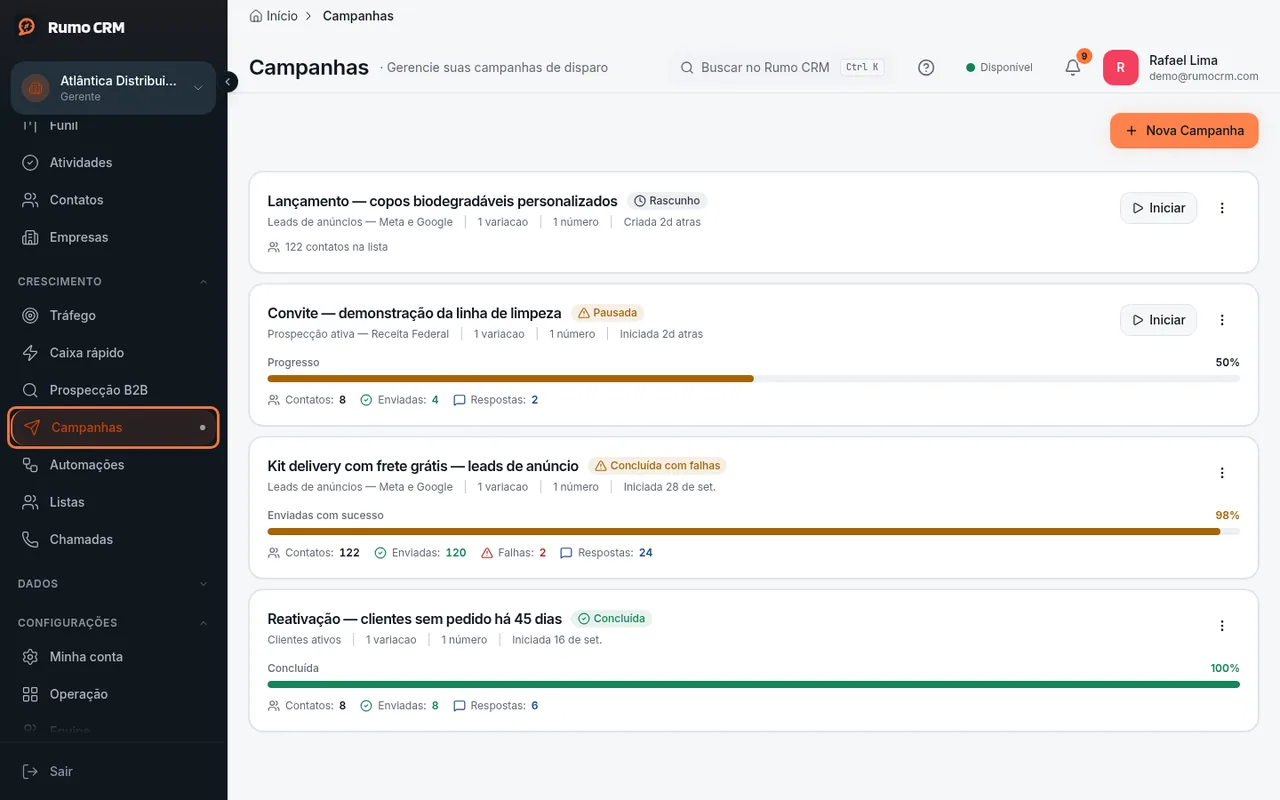The height and width of the screenshot is (800, 1280).
Task: Open the Atlântica Distribui... workspace switcher
Action: [x=113, y=88]
